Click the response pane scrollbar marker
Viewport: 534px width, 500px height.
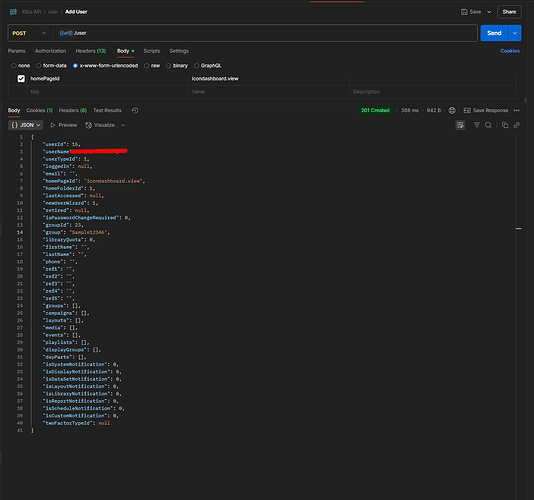coord(519,228)
